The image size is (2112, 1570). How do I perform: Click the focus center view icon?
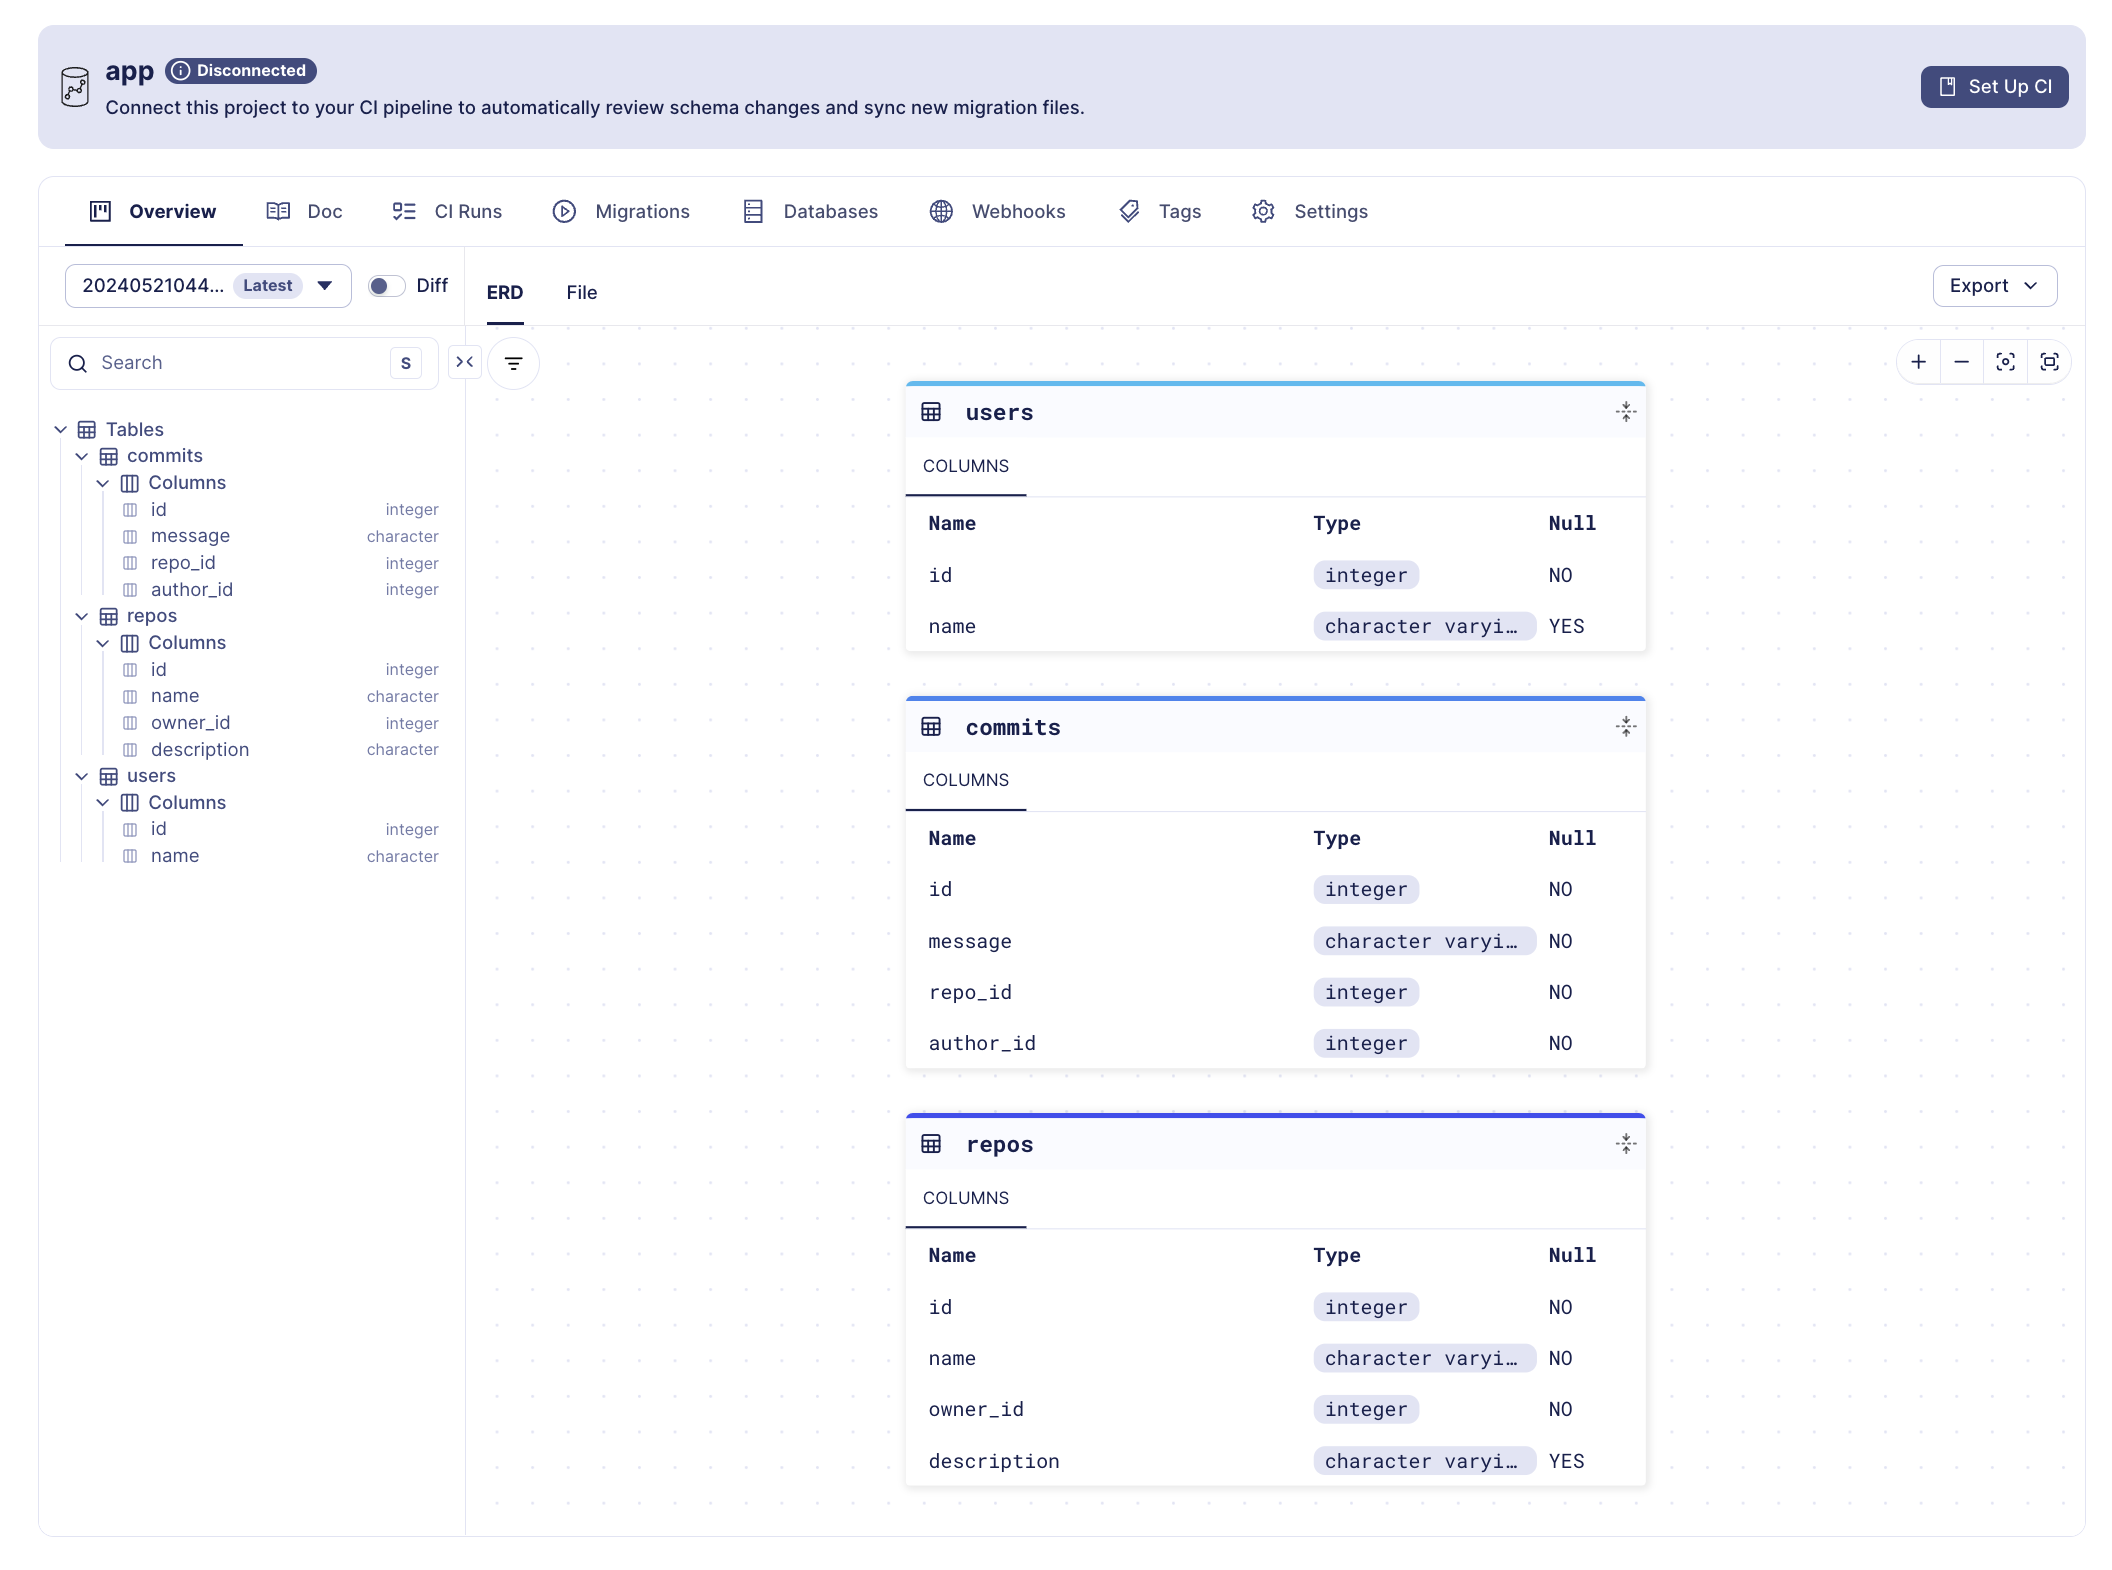click(x=2005, y=362)
